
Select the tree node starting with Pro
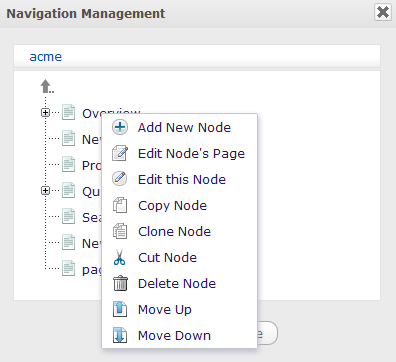coord(91,165)
